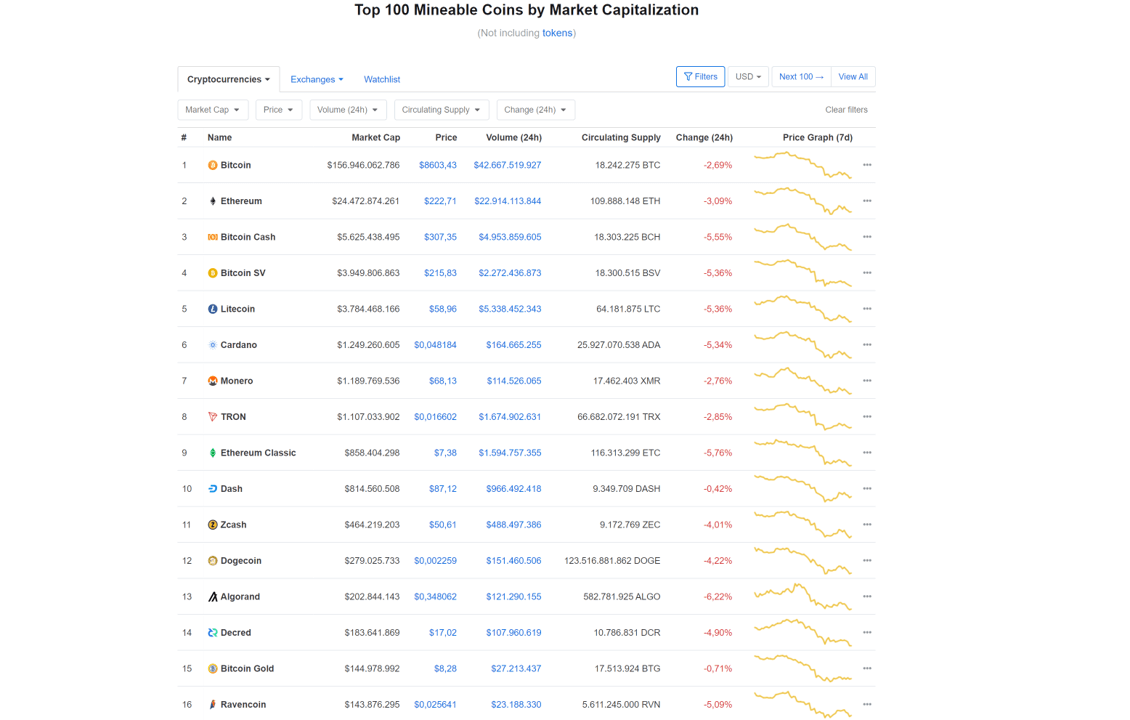Expand the Exchanges dropdown tab
This screenshot has height=720, width=1130.
[x=316, y=79]
